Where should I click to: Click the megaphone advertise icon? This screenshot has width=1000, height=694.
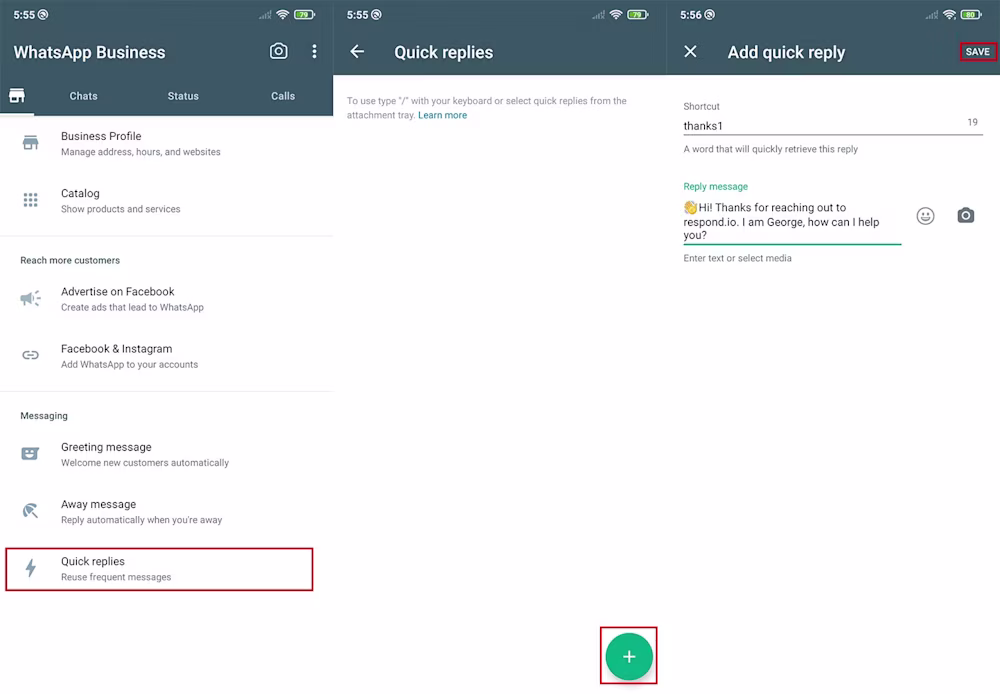click(x=30, y=298)
